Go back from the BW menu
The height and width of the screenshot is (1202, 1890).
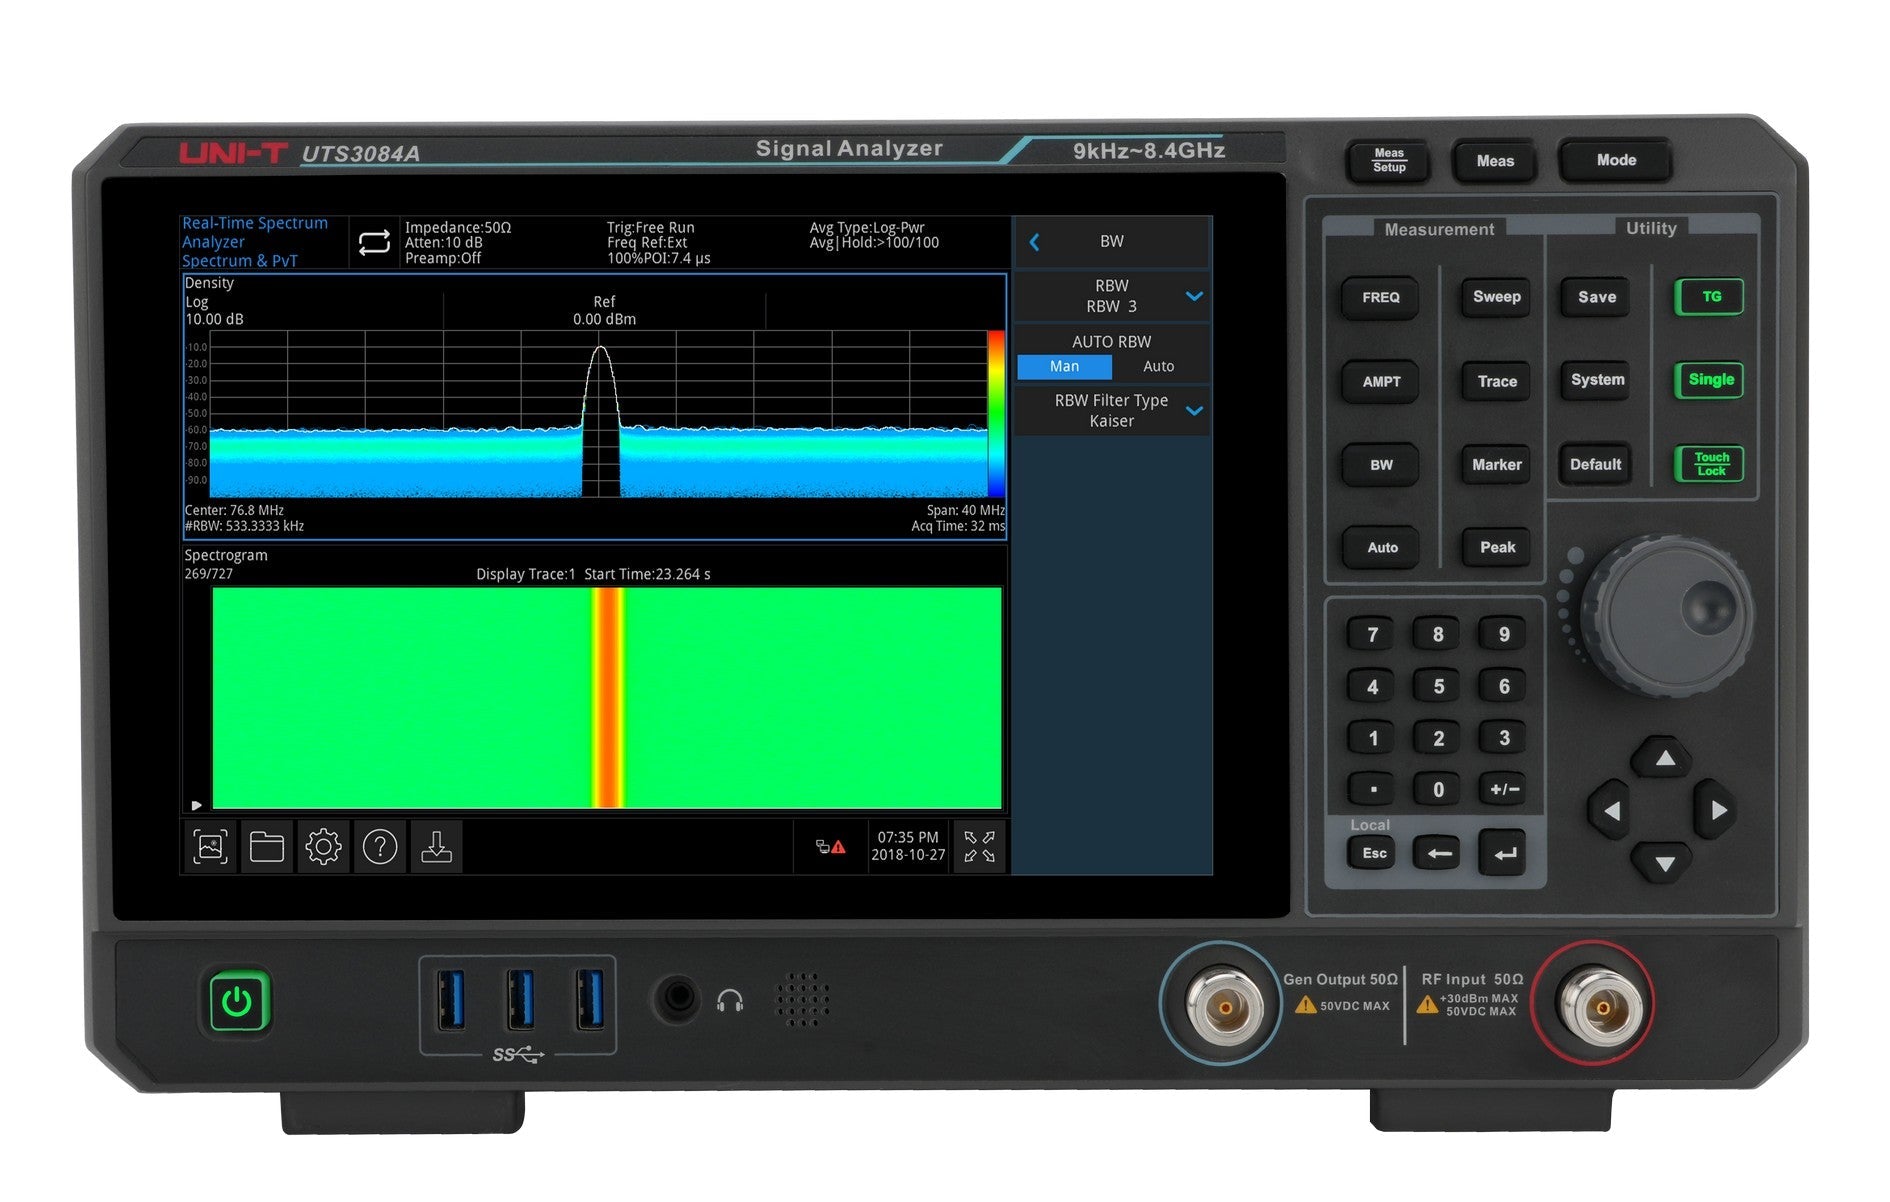tap(1035, 242)
